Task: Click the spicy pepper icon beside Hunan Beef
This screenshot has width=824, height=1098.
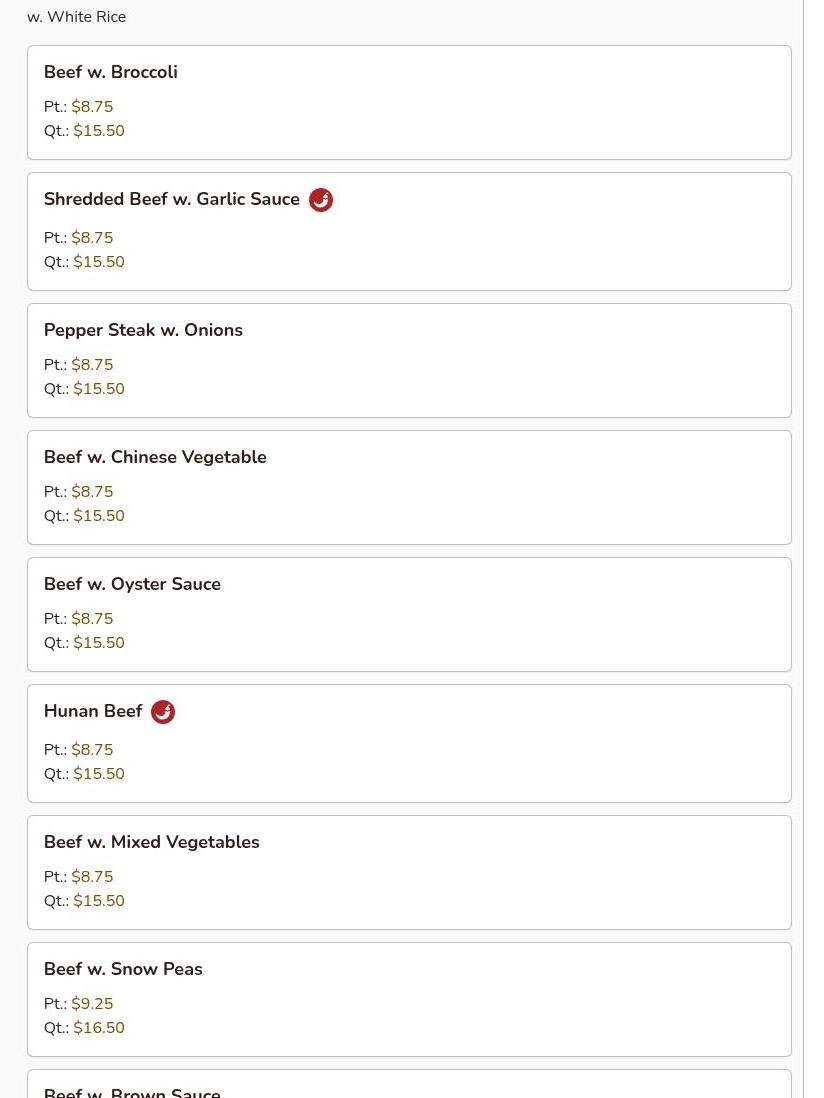Action: tap(162, 712)
